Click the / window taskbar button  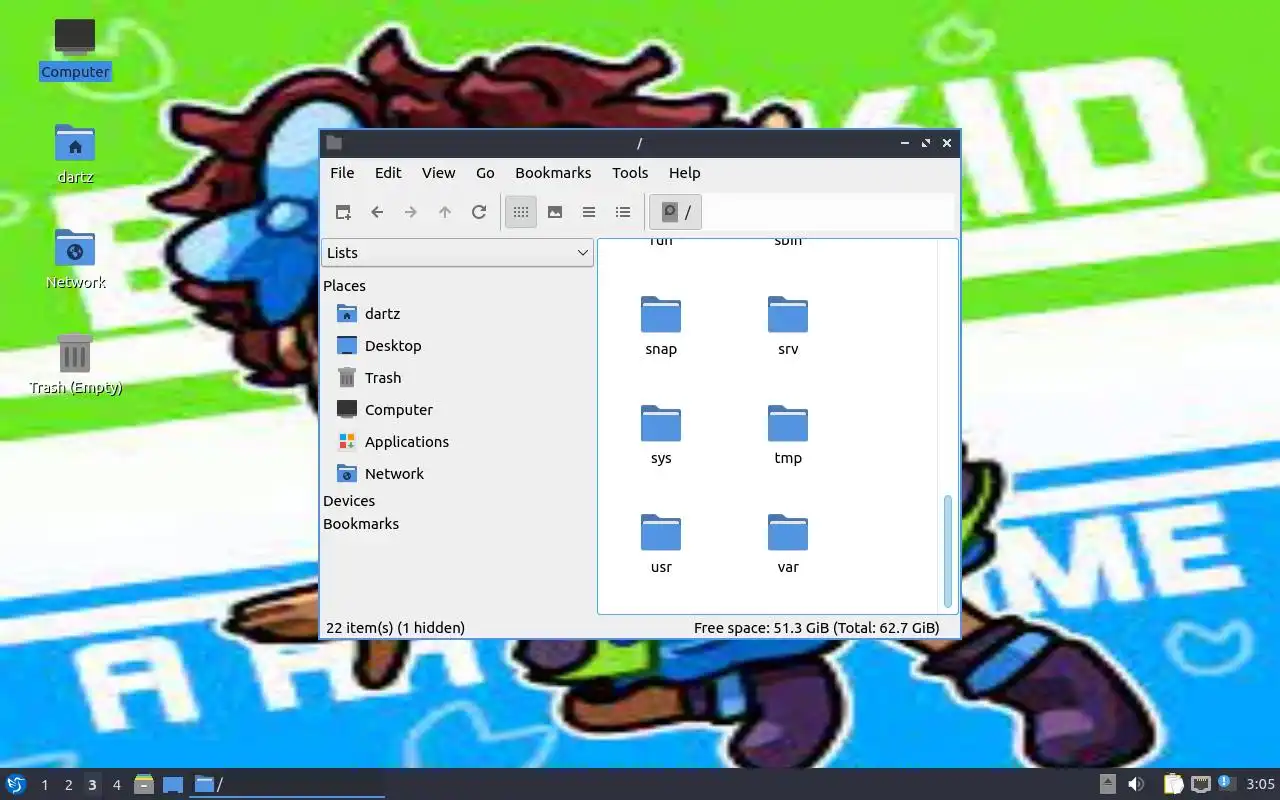288,784
